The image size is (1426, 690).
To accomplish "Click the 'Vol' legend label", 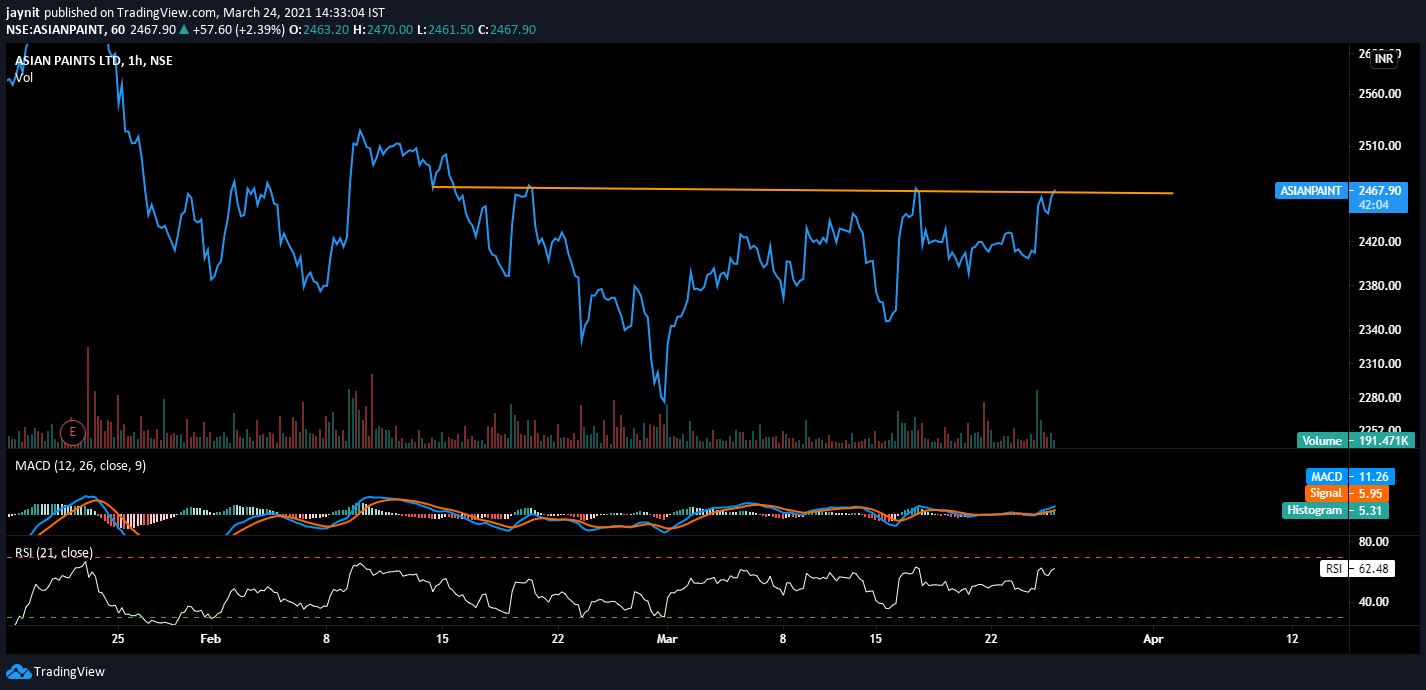I will pos(24,77).
